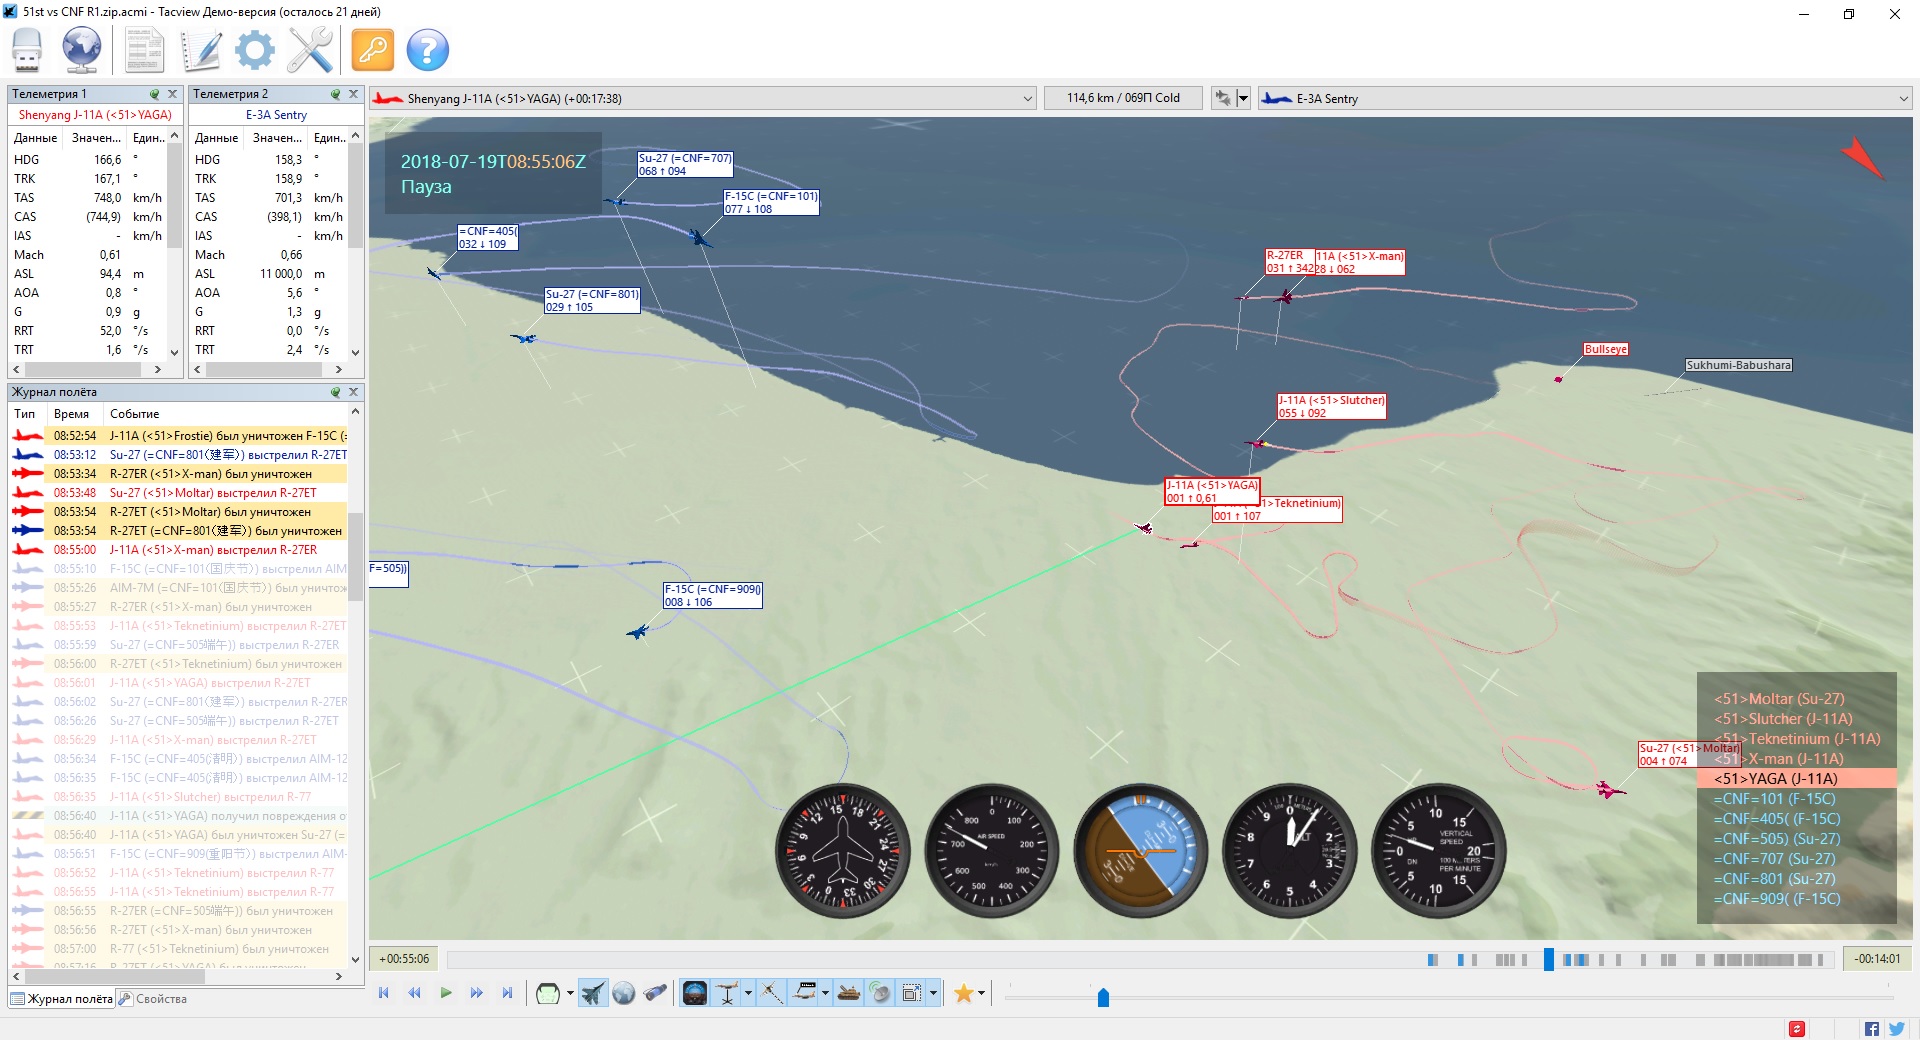
Task: Switch to the Журнал полёта tab
Action: pos(62,999)
